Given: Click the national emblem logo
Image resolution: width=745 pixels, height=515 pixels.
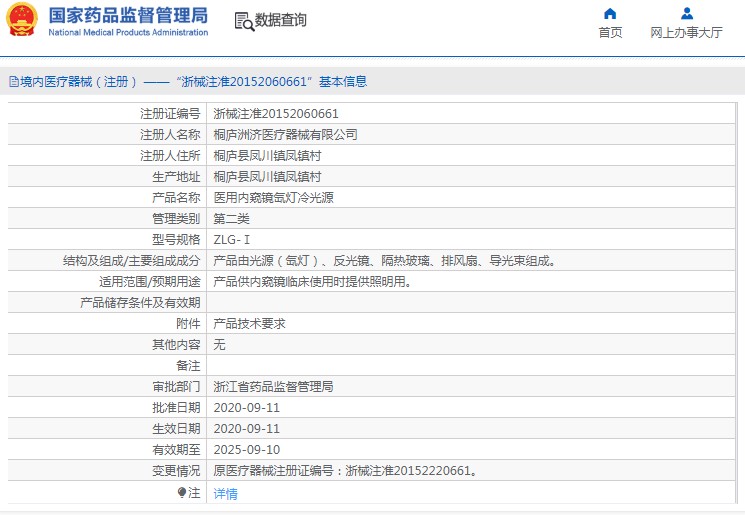Looking at the screenshot, I should coord(22,19).
